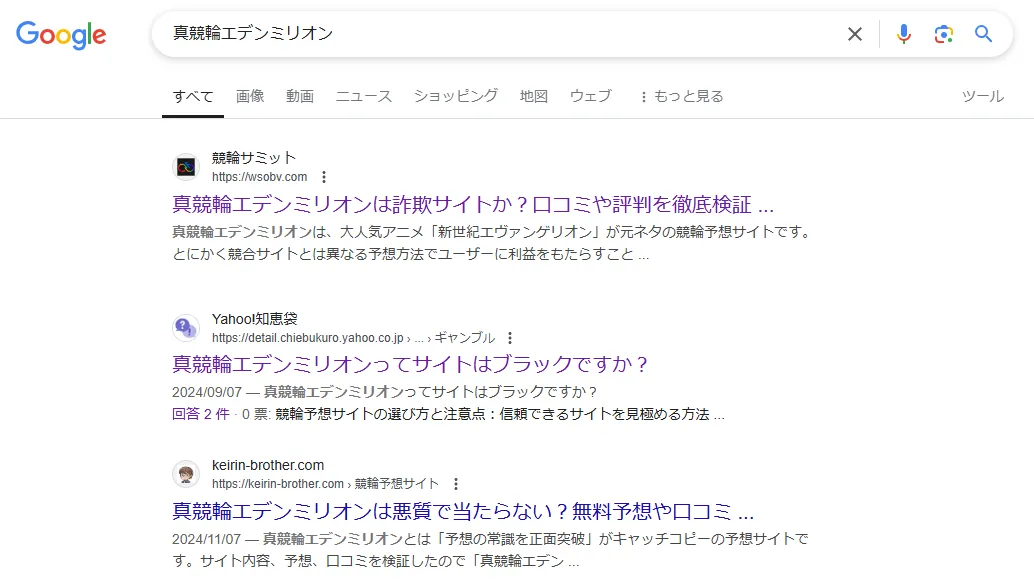Start voice search with microphone icon
The height and width of the screenshot is (588, 1034).
tap(903, 34)
